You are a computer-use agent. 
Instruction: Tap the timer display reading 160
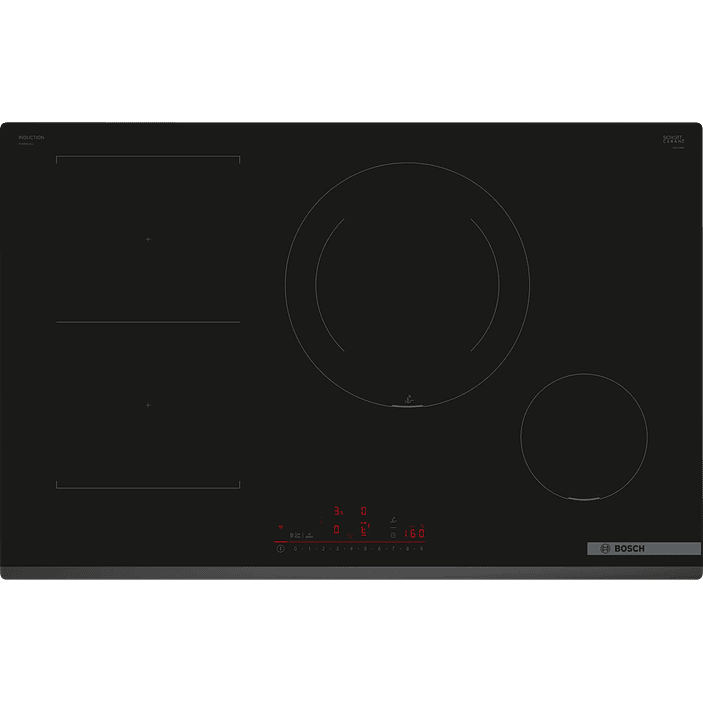point(414,533)
